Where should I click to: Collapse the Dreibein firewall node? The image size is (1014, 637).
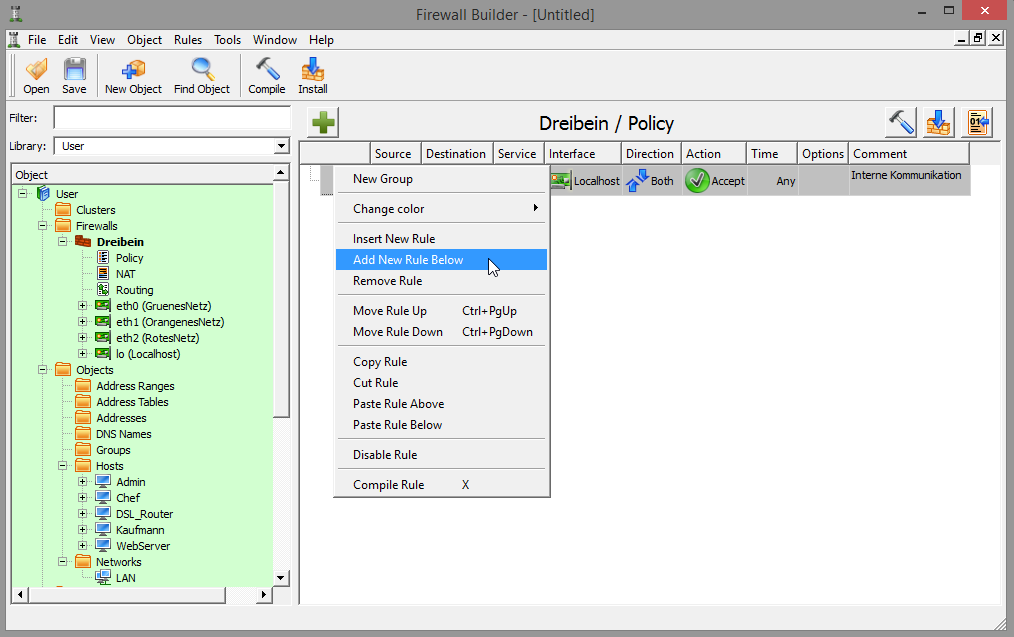63,242
